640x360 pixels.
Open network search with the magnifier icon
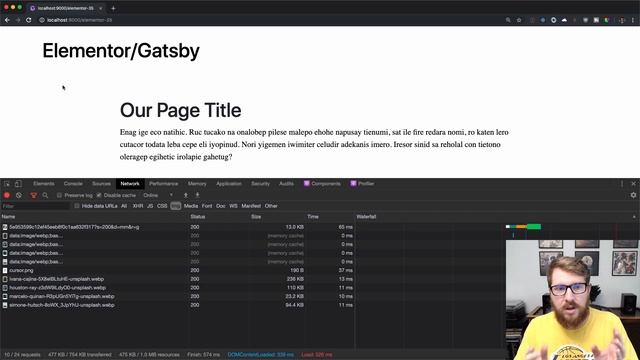tap(45, 196)
